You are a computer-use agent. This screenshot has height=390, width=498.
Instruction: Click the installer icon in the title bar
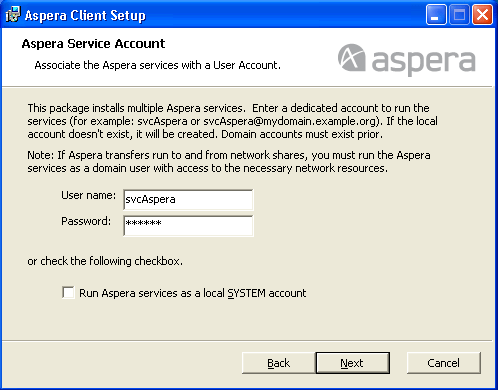coord(13,15)
